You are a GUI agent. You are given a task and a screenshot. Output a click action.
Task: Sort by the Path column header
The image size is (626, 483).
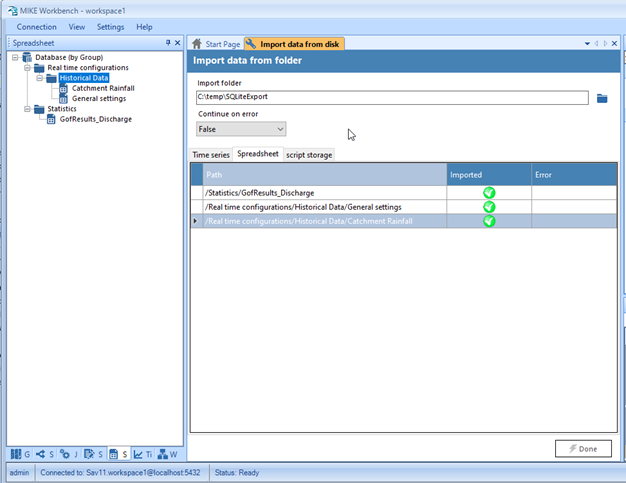[x=325, y=174]
